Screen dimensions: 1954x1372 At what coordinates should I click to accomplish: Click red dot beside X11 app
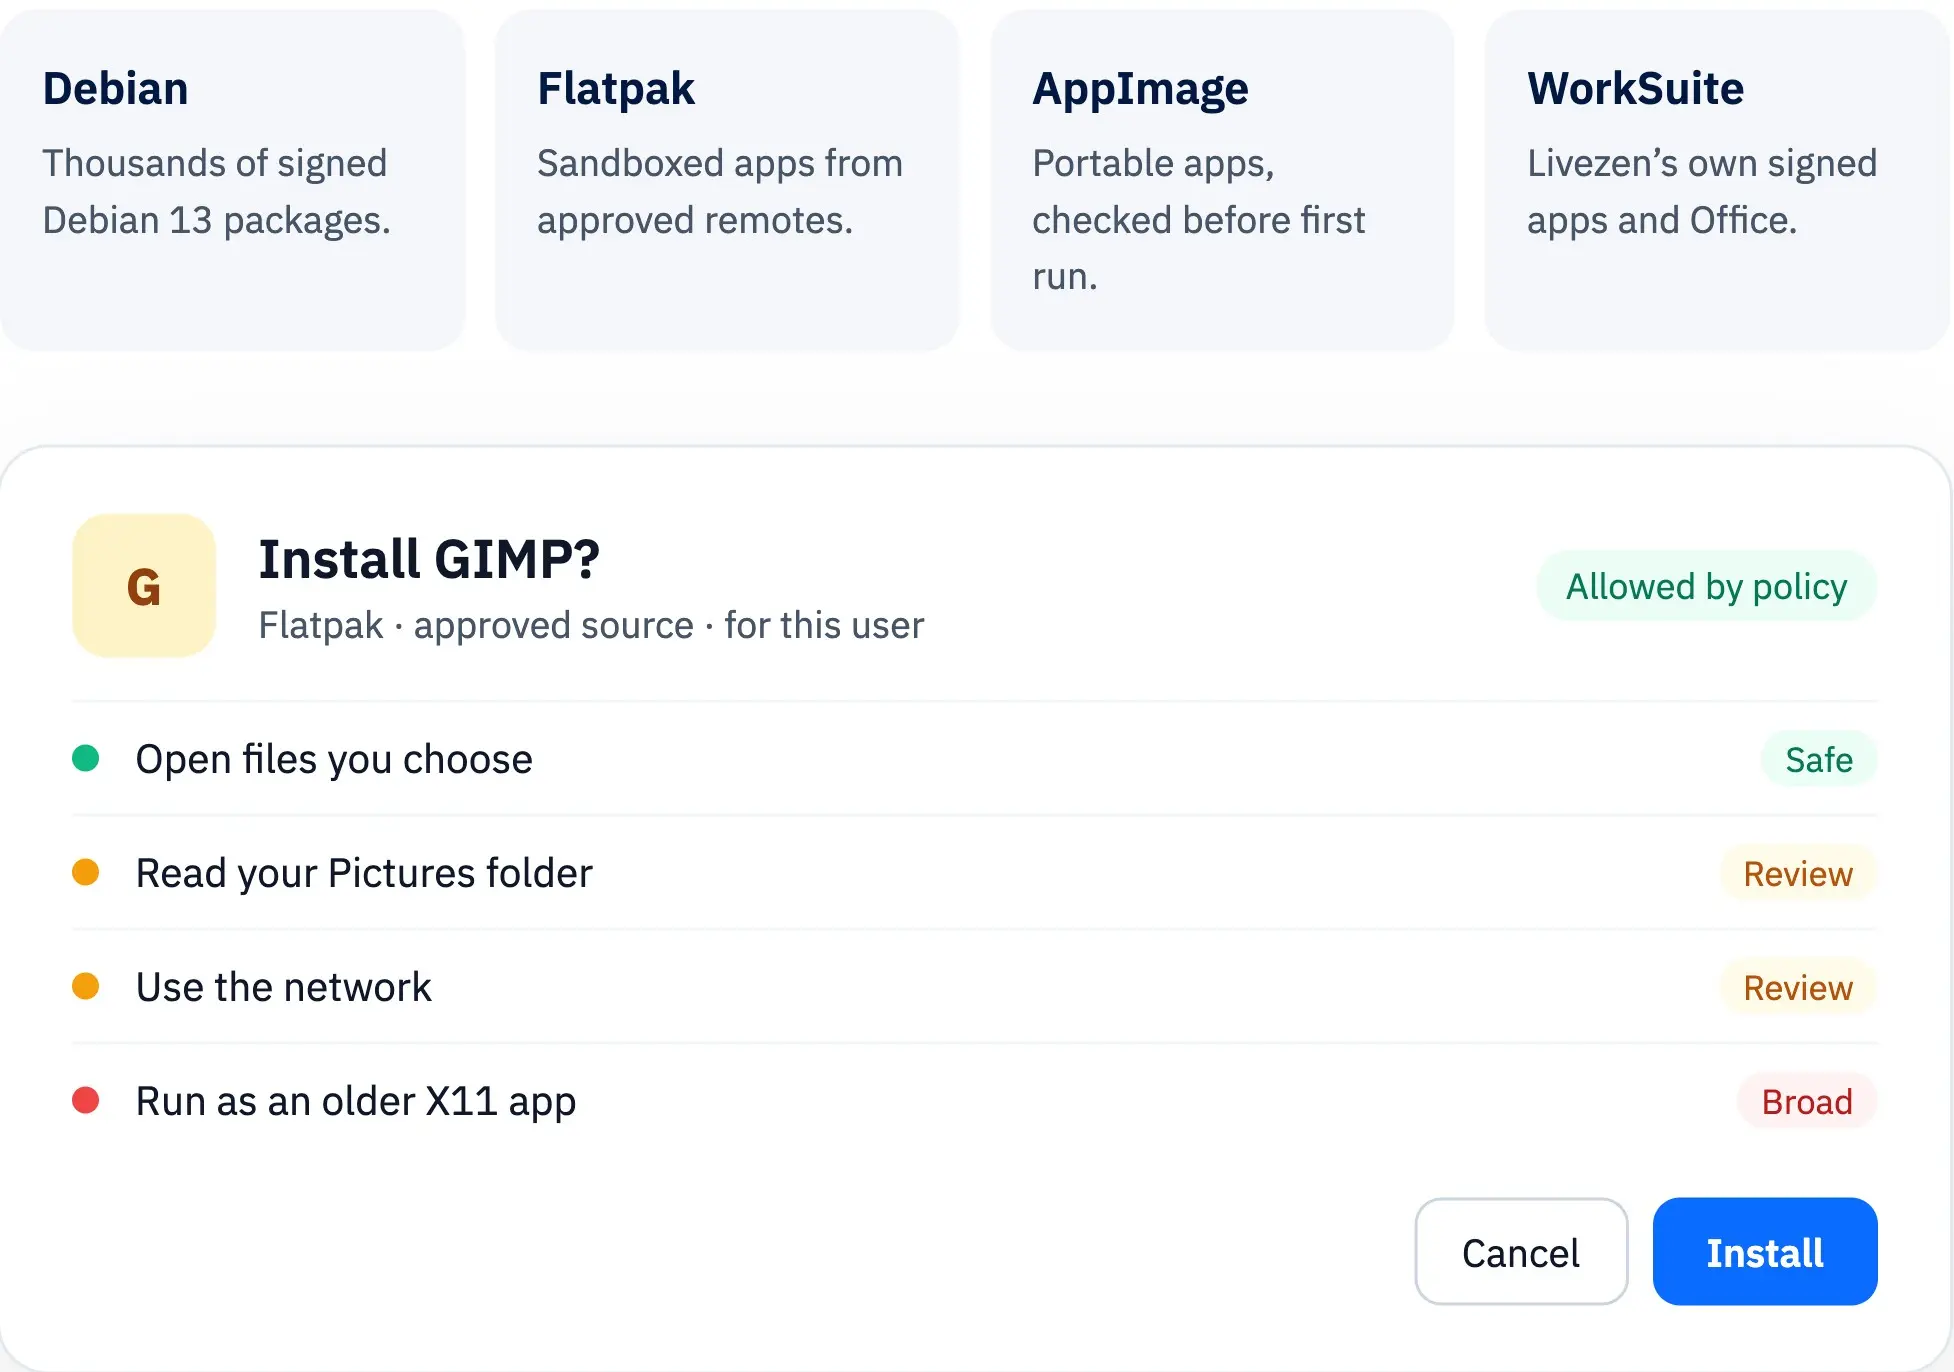(86, 1100)
